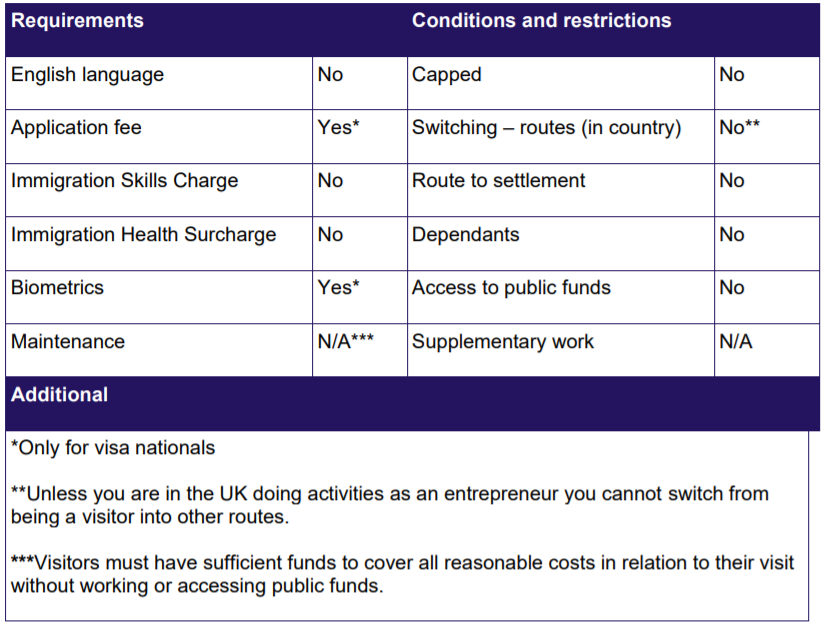Viewport: 825px width, 630px height.
Task: Click the Maintenance row label
Action: click(68, 342)
